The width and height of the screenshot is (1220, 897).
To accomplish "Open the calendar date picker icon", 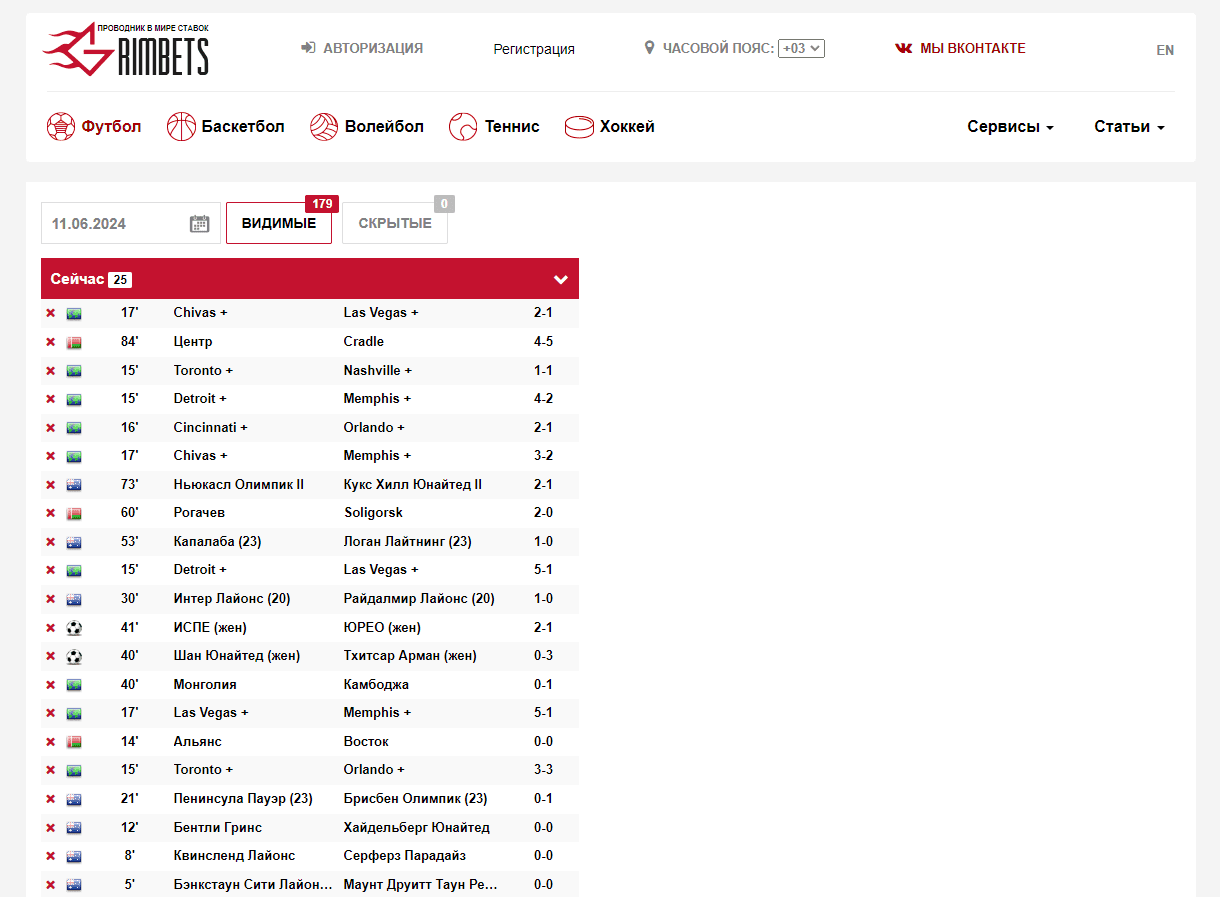I will [200, 223].
